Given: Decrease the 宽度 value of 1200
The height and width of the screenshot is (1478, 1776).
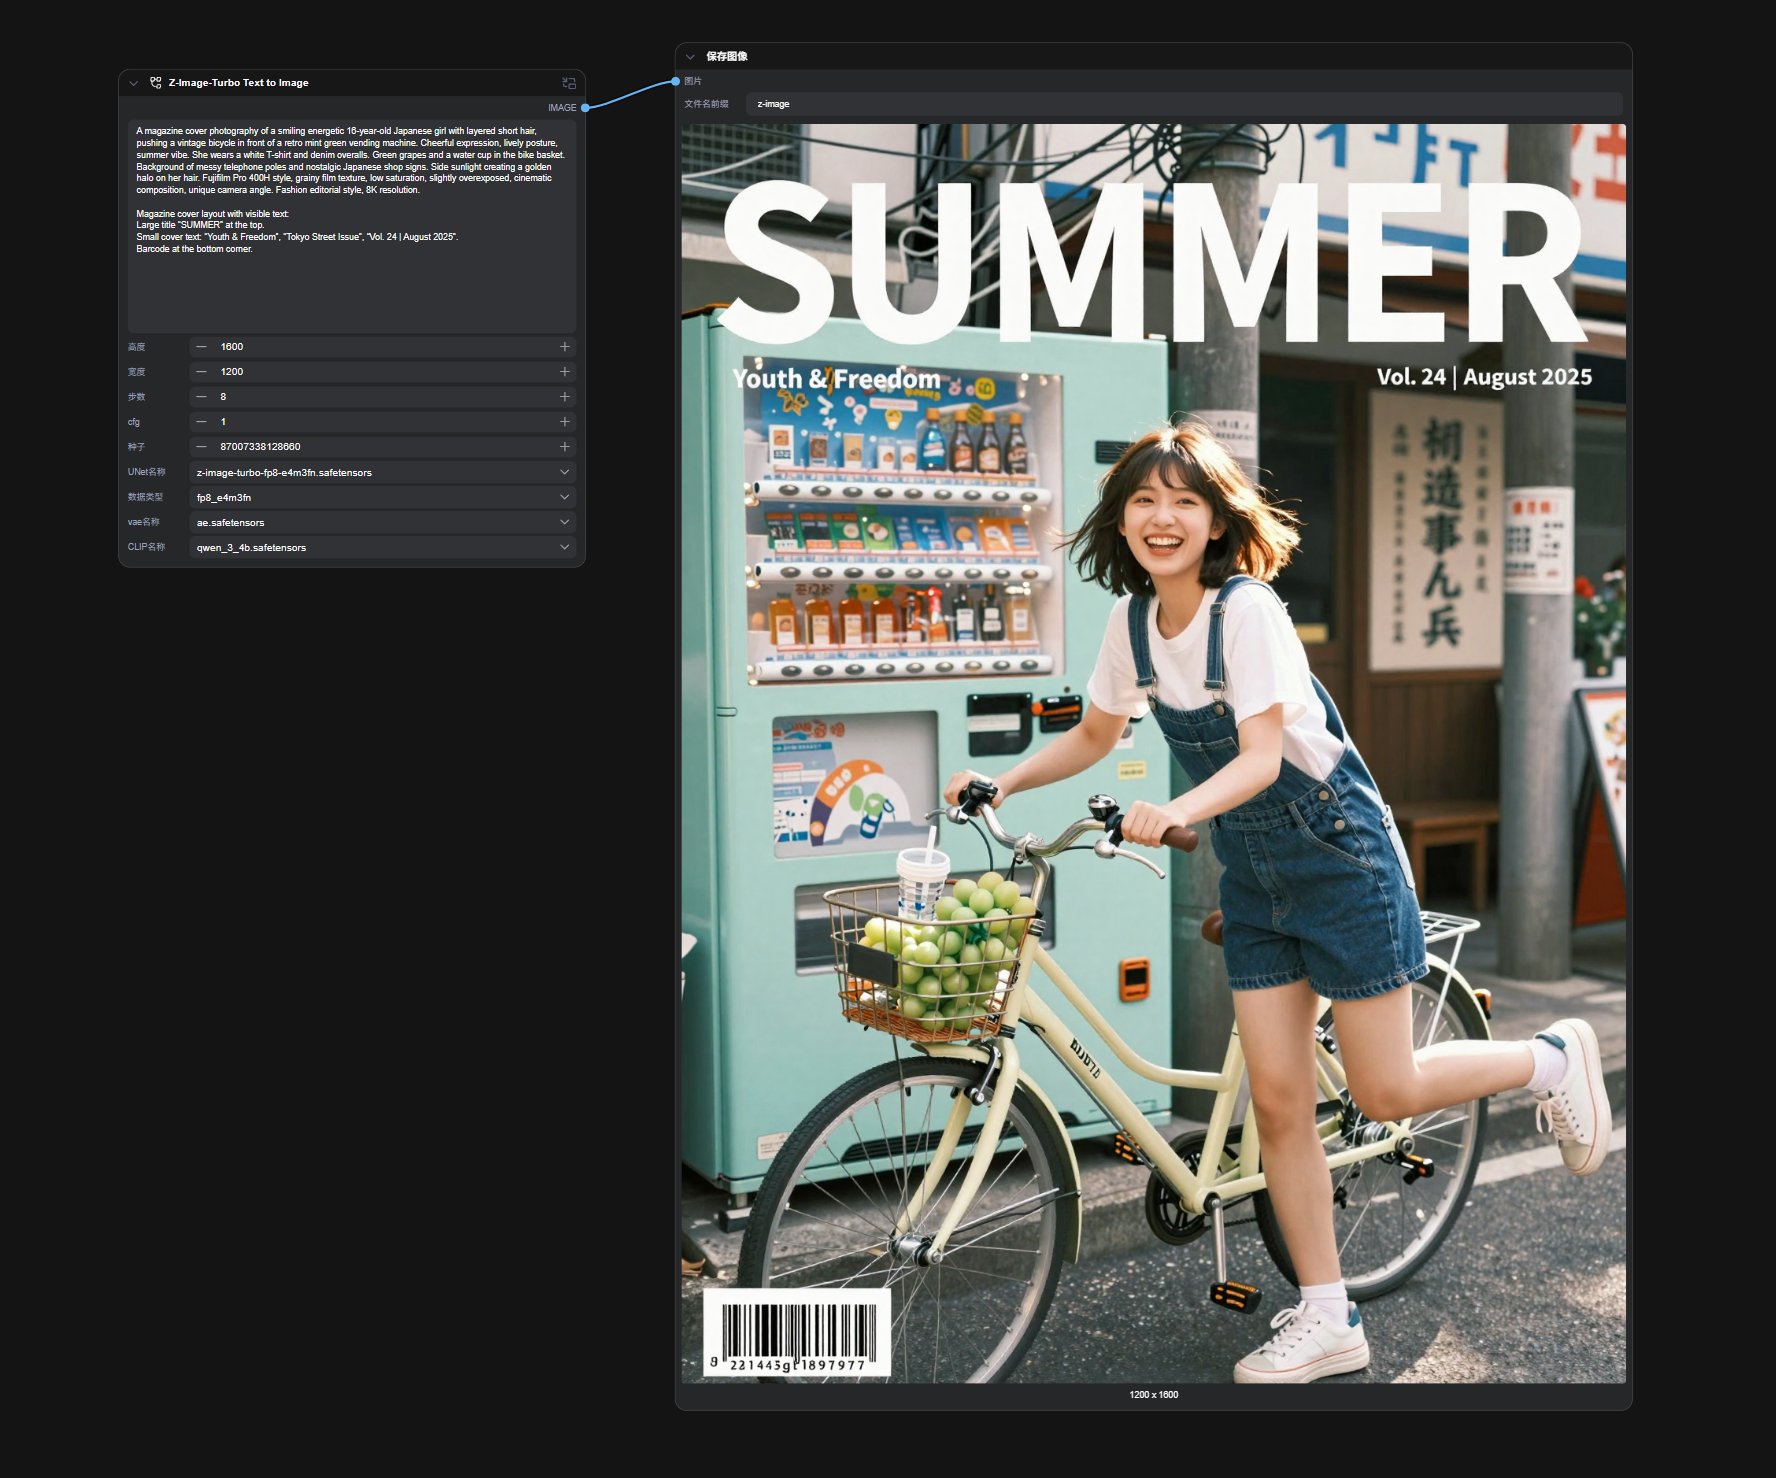Looking at the screenshot, I should coord(202,372).
